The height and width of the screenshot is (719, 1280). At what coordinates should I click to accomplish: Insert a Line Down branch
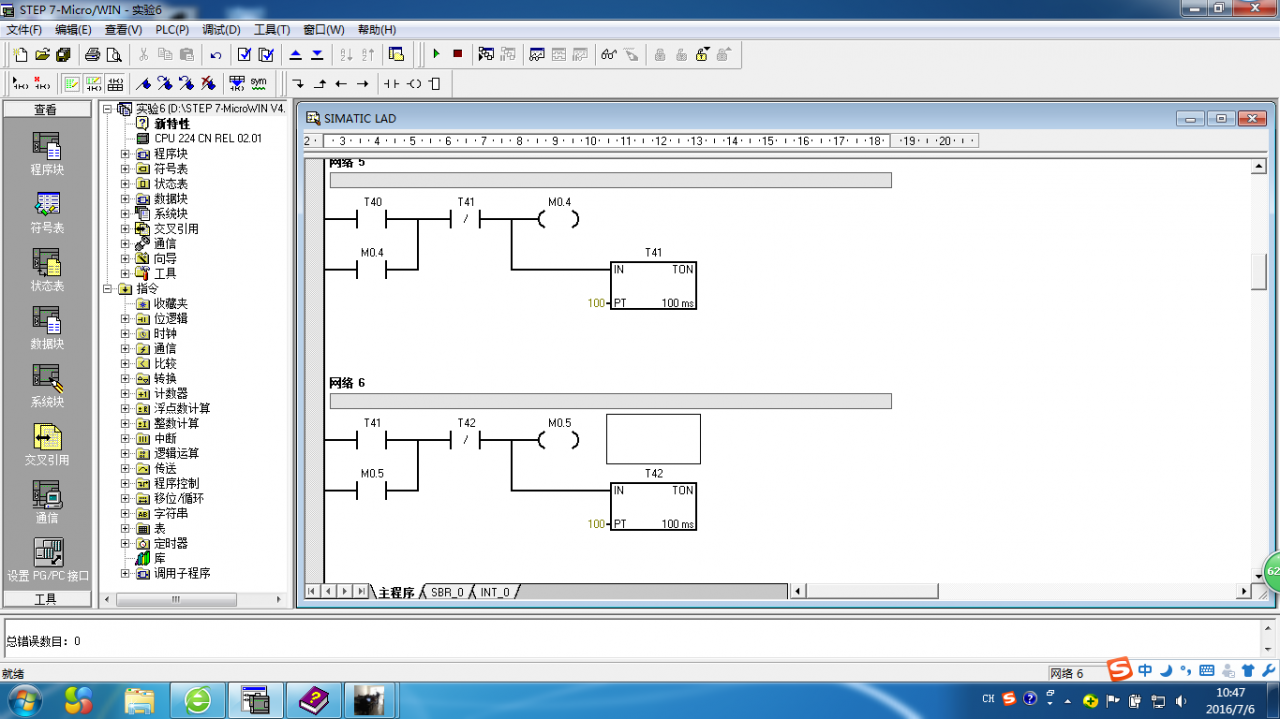pyautogui.click(x=298, y=83)
